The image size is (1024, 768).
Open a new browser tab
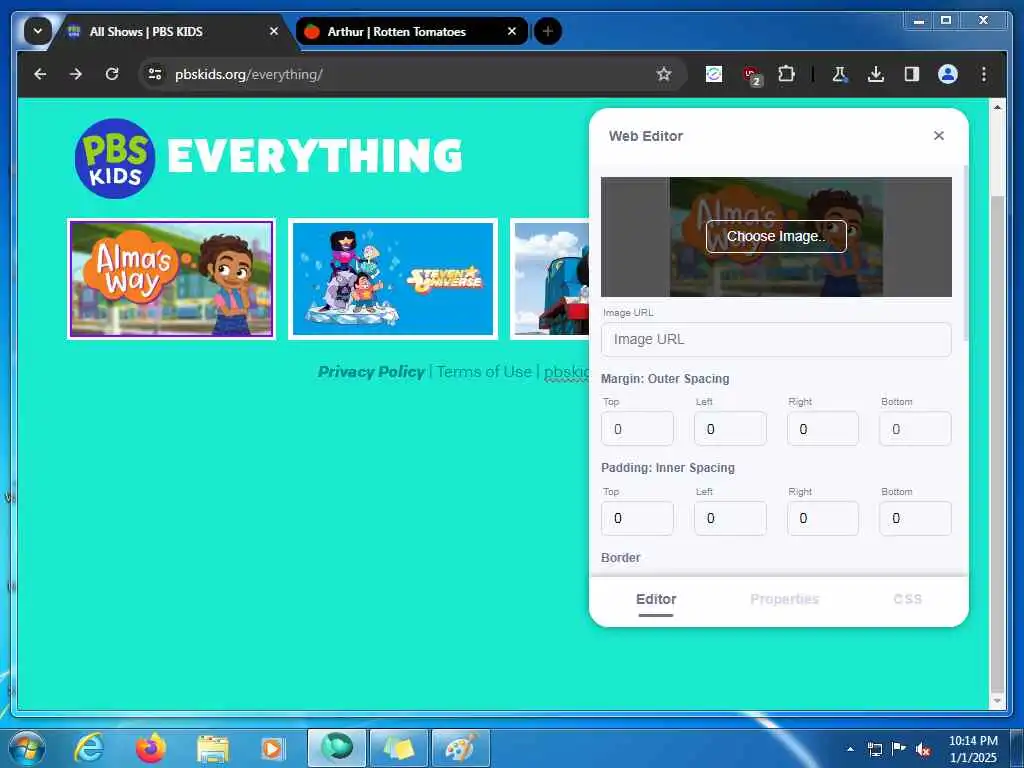(x=547, y=31)
